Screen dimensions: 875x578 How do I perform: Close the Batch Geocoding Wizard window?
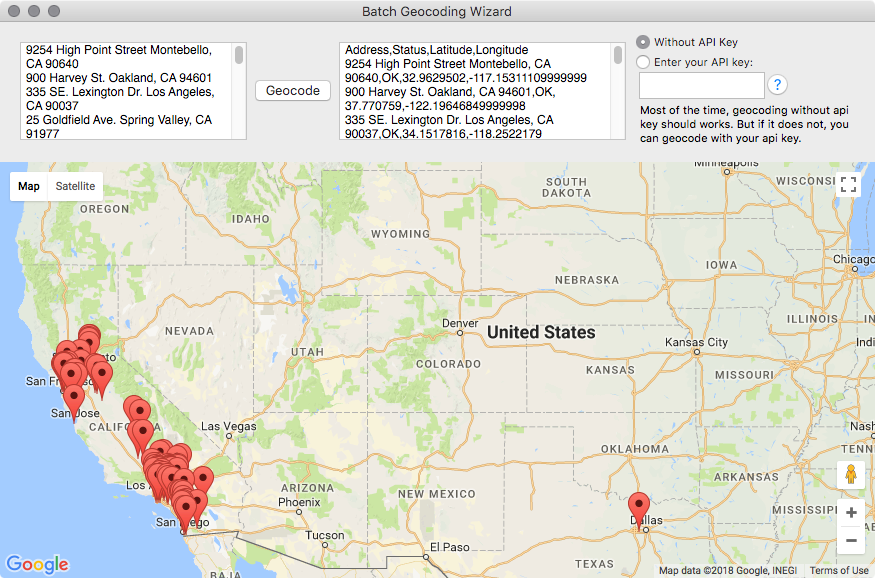point(14,11)
